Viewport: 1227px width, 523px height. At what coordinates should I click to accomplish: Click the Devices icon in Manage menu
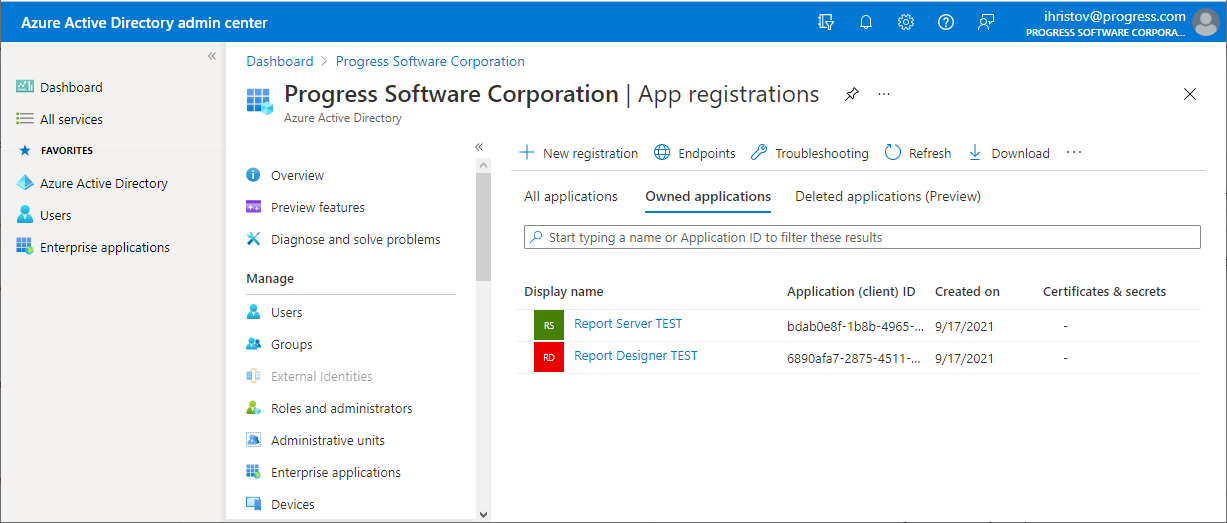[253, 504]
